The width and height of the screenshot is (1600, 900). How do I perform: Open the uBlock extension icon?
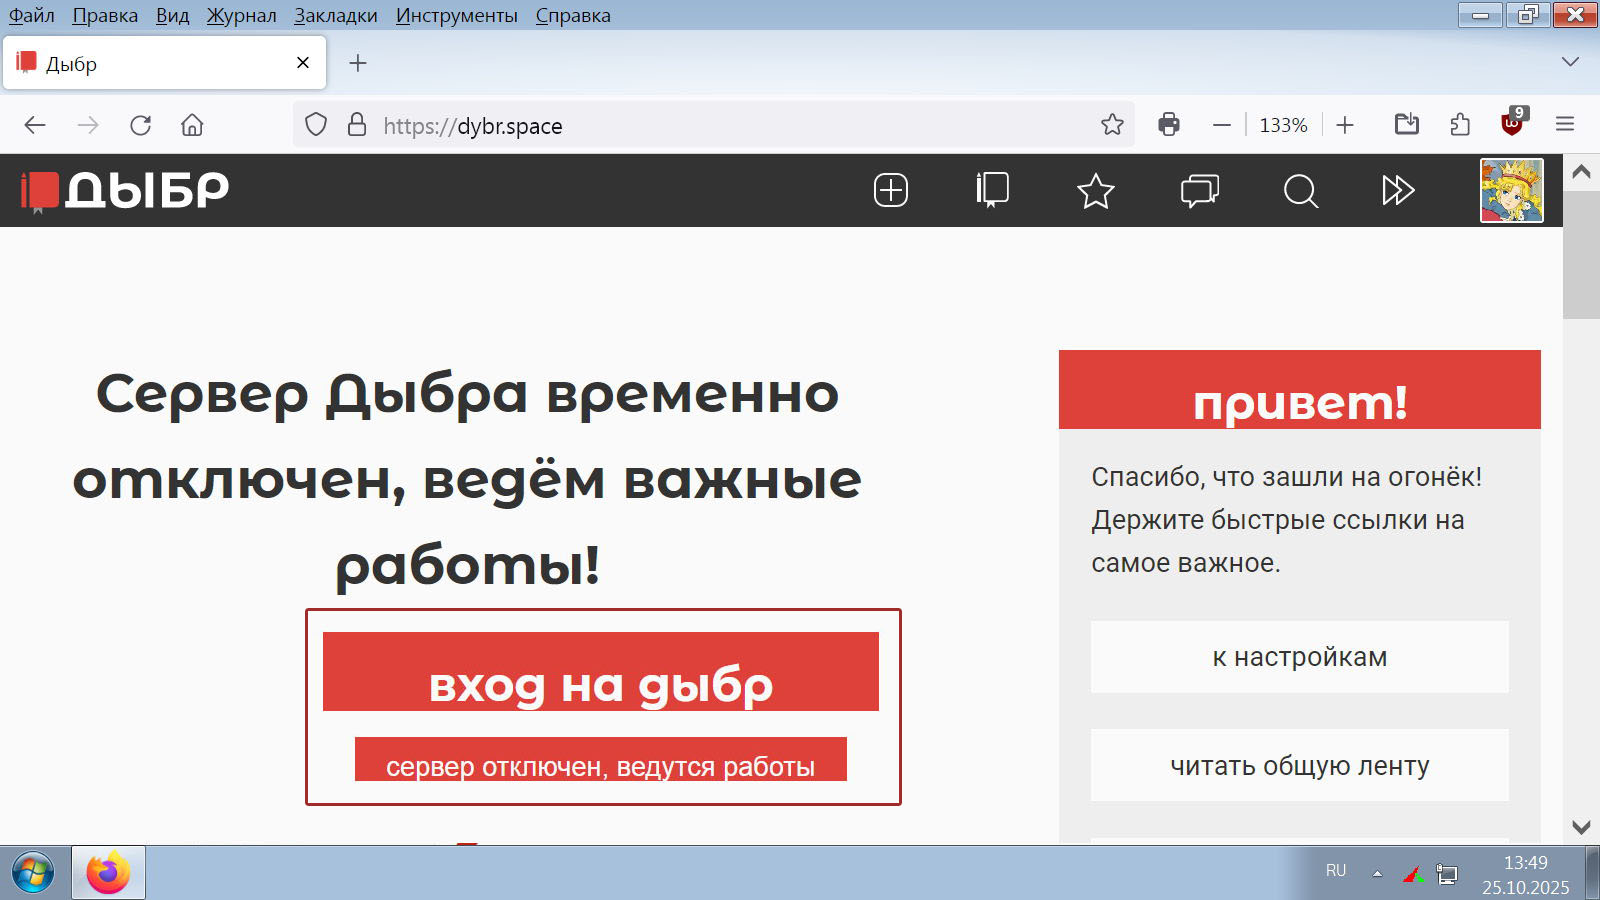tap(1512, 124)
